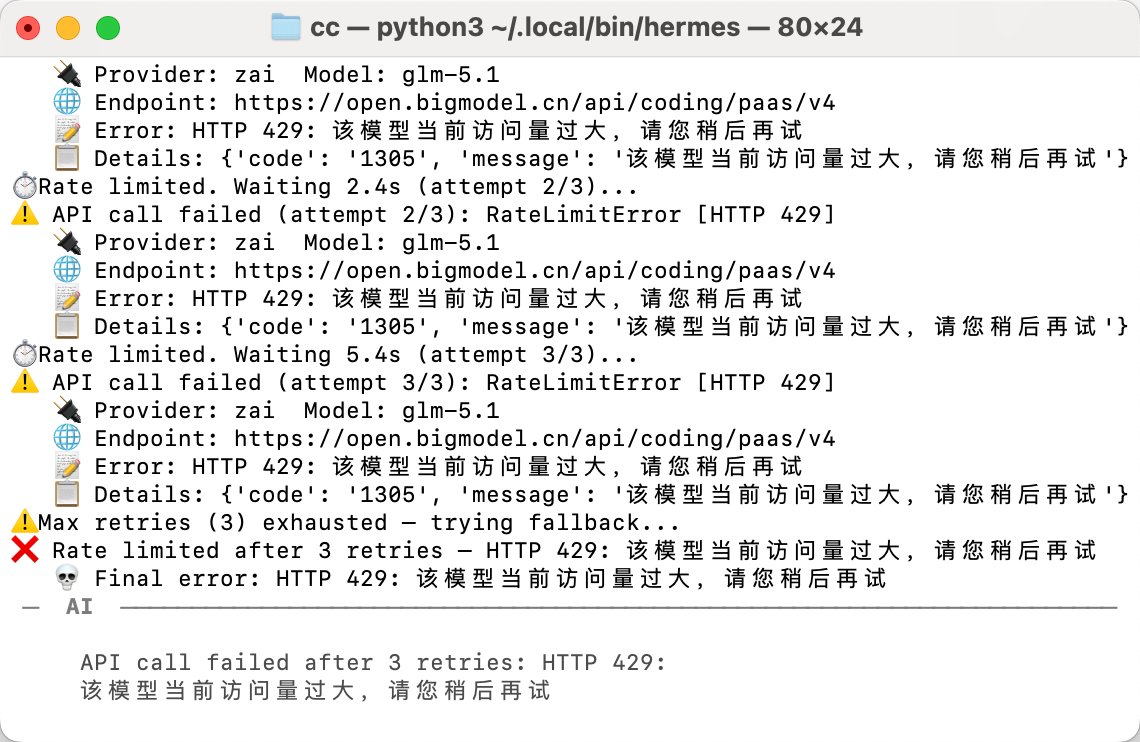Click the window title text cc — python3
This screenshot has height=742, width=1140.
click(x=396, y=28)
